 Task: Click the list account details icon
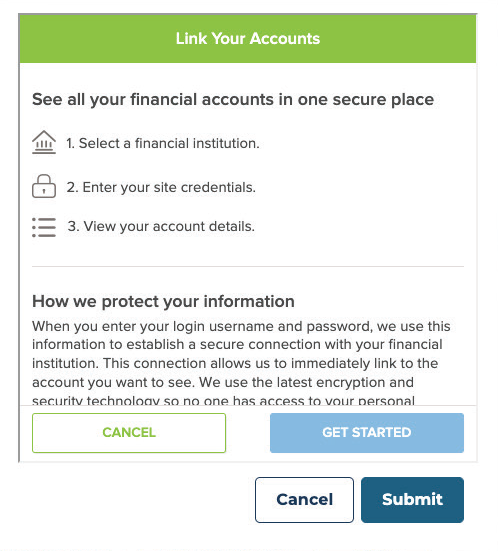[44, 227]
